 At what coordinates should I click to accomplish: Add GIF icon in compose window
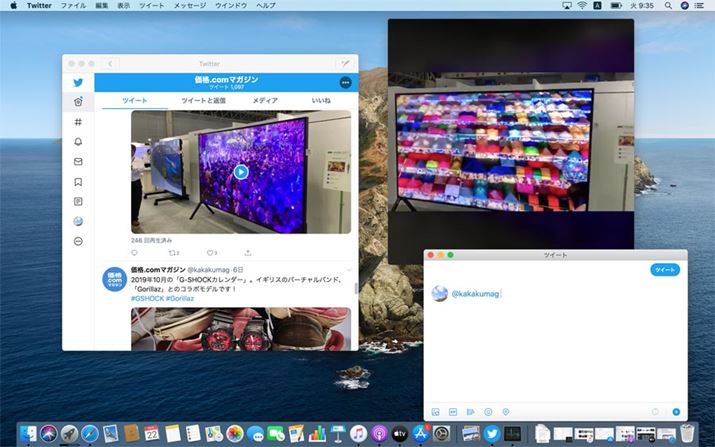pos(453,412)
